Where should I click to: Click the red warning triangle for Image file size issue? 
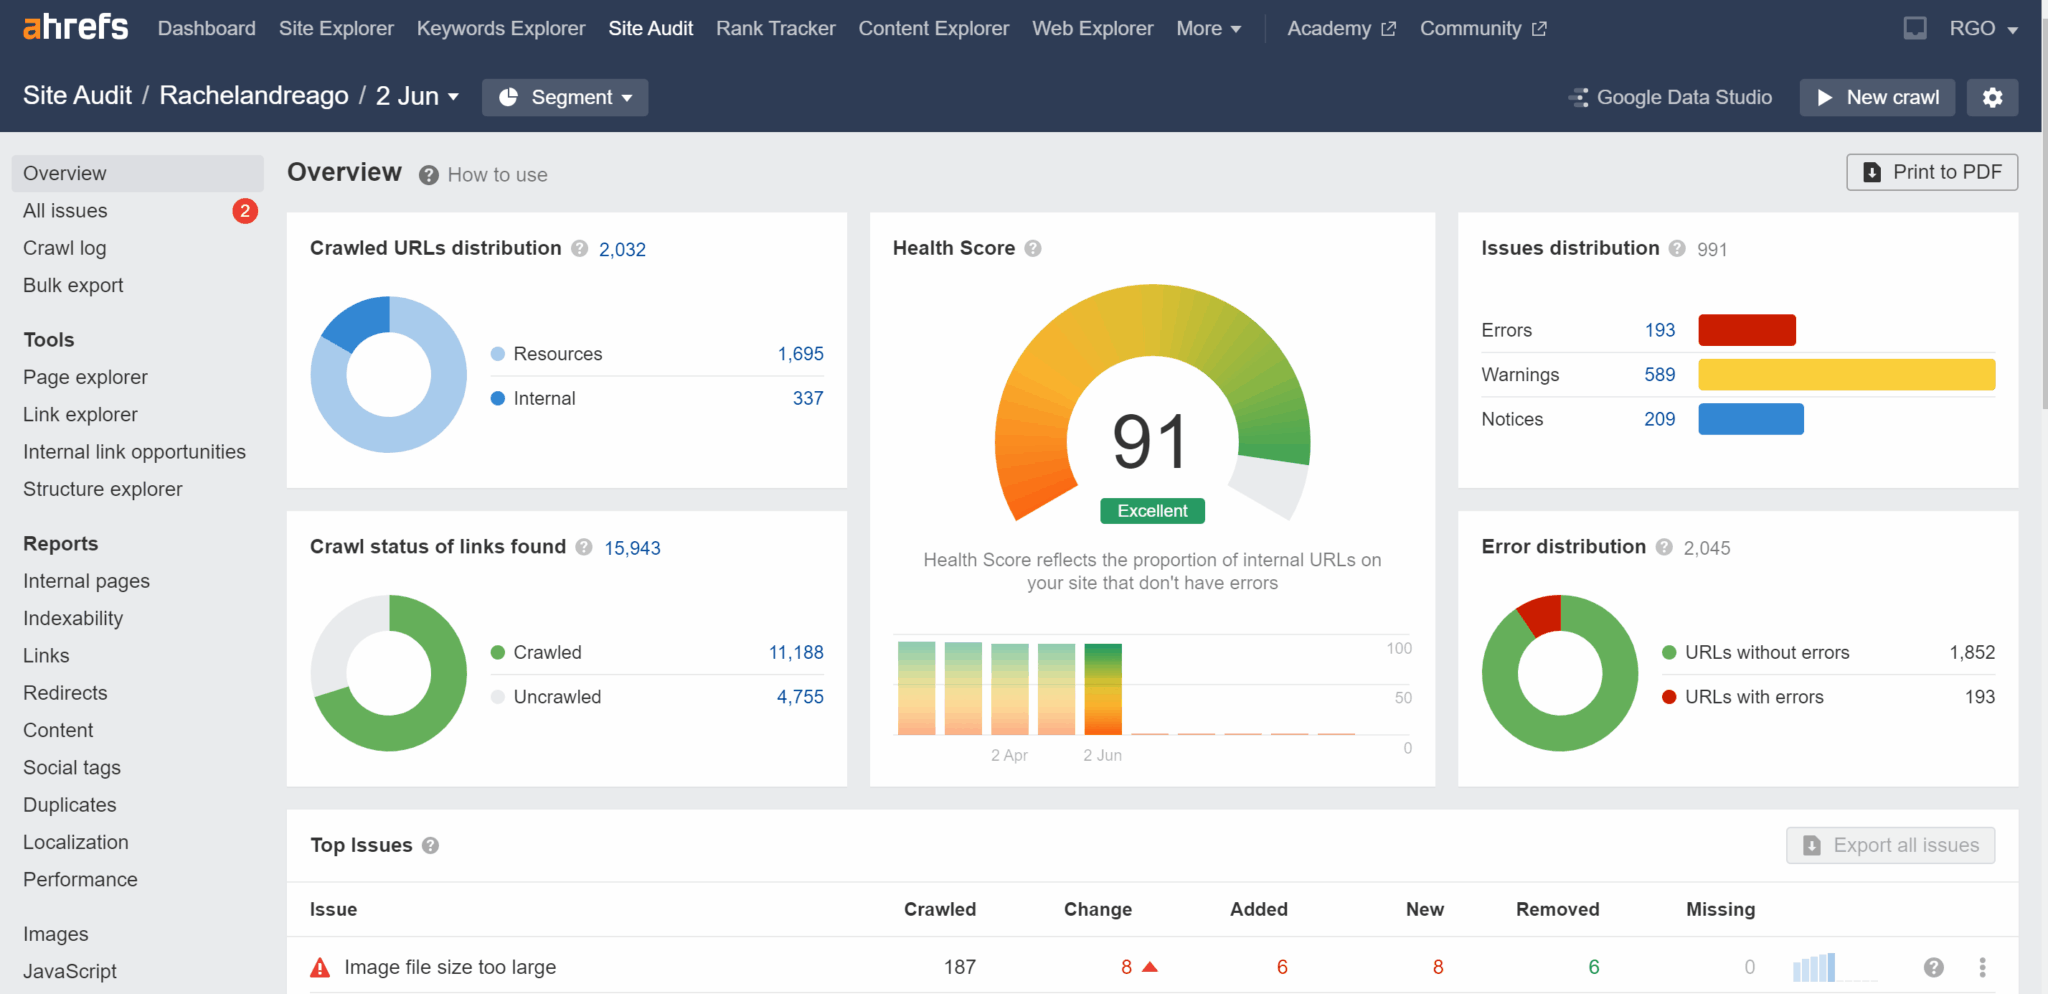pos(320,967)
